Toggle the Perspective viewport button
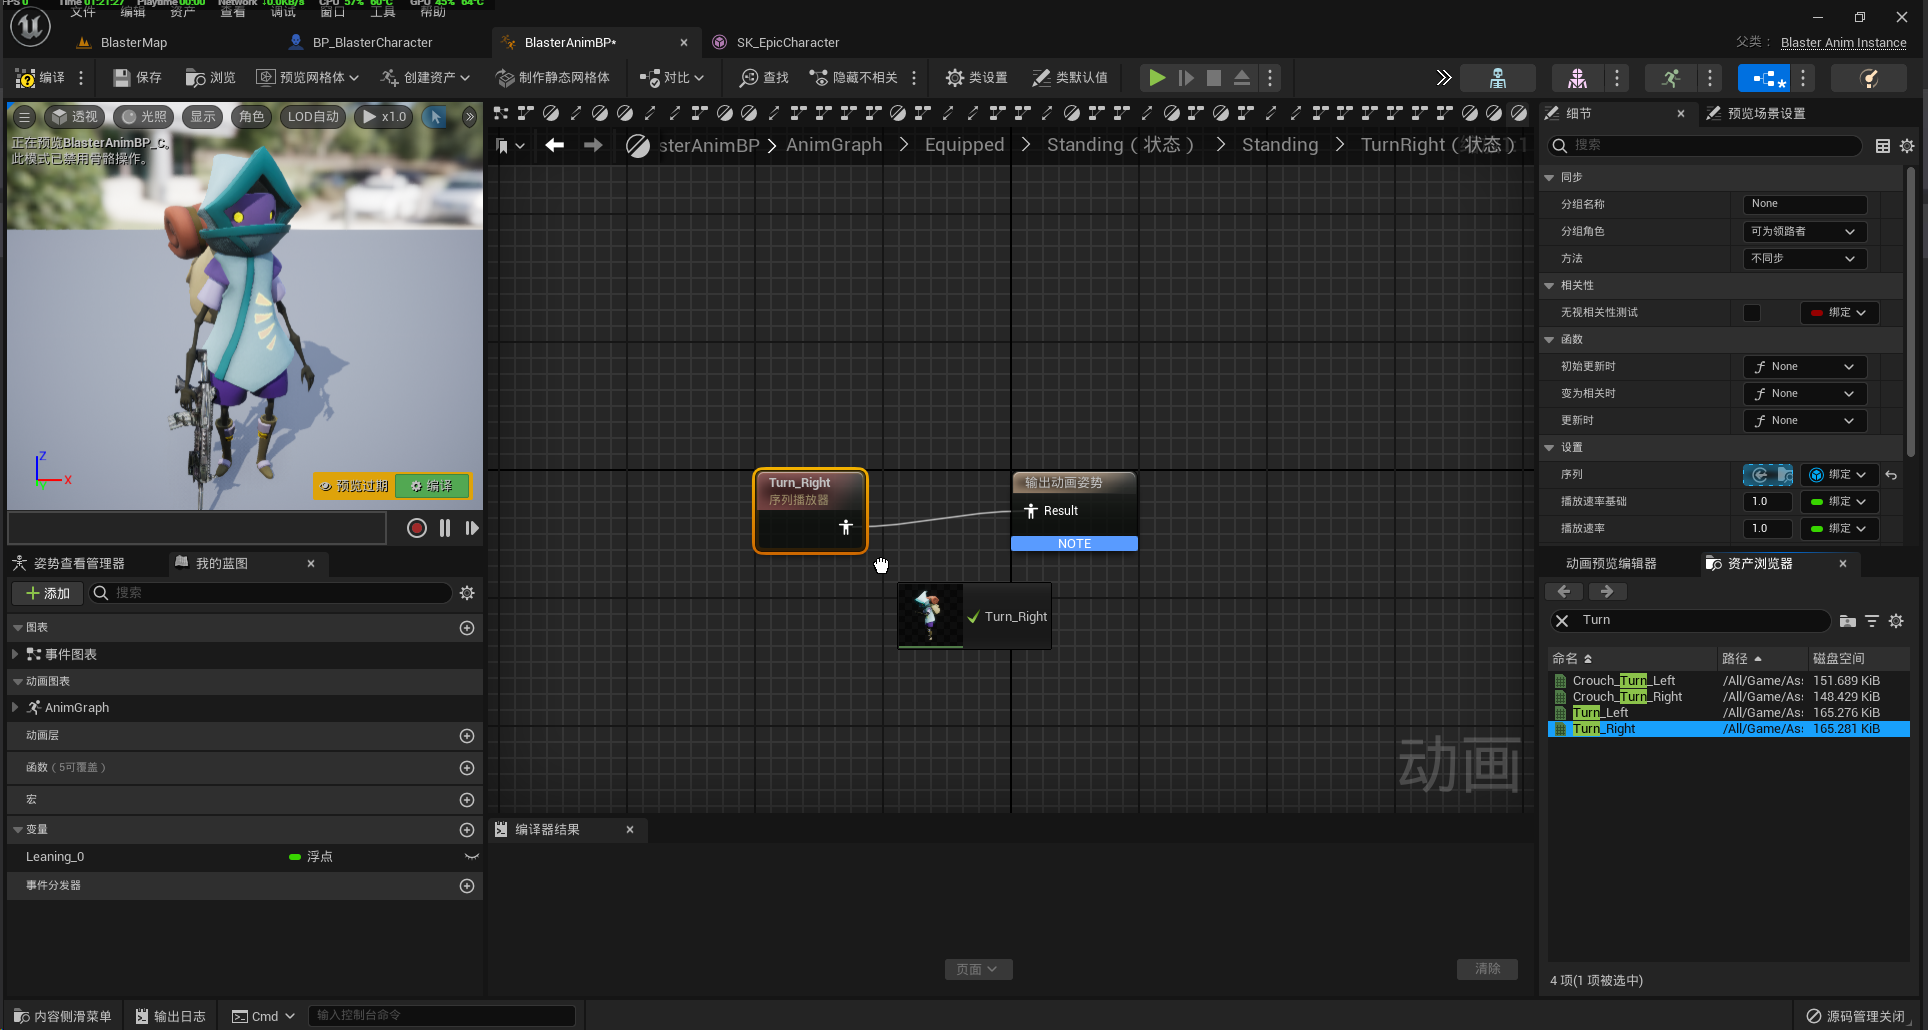1928x1030 pixels. (75, 116)
